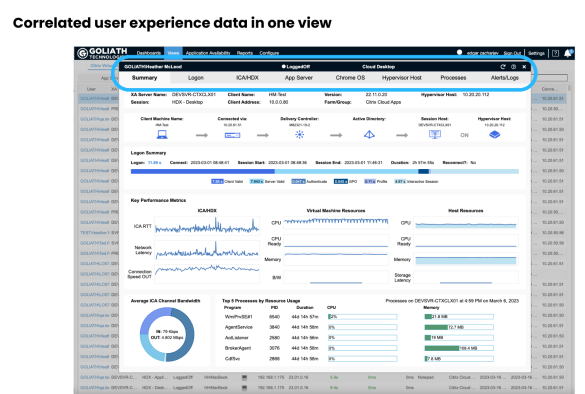Click the logon duration progress bar
Image resolution: width=585 pixels, height=394 pixels.
click(325, 172)
